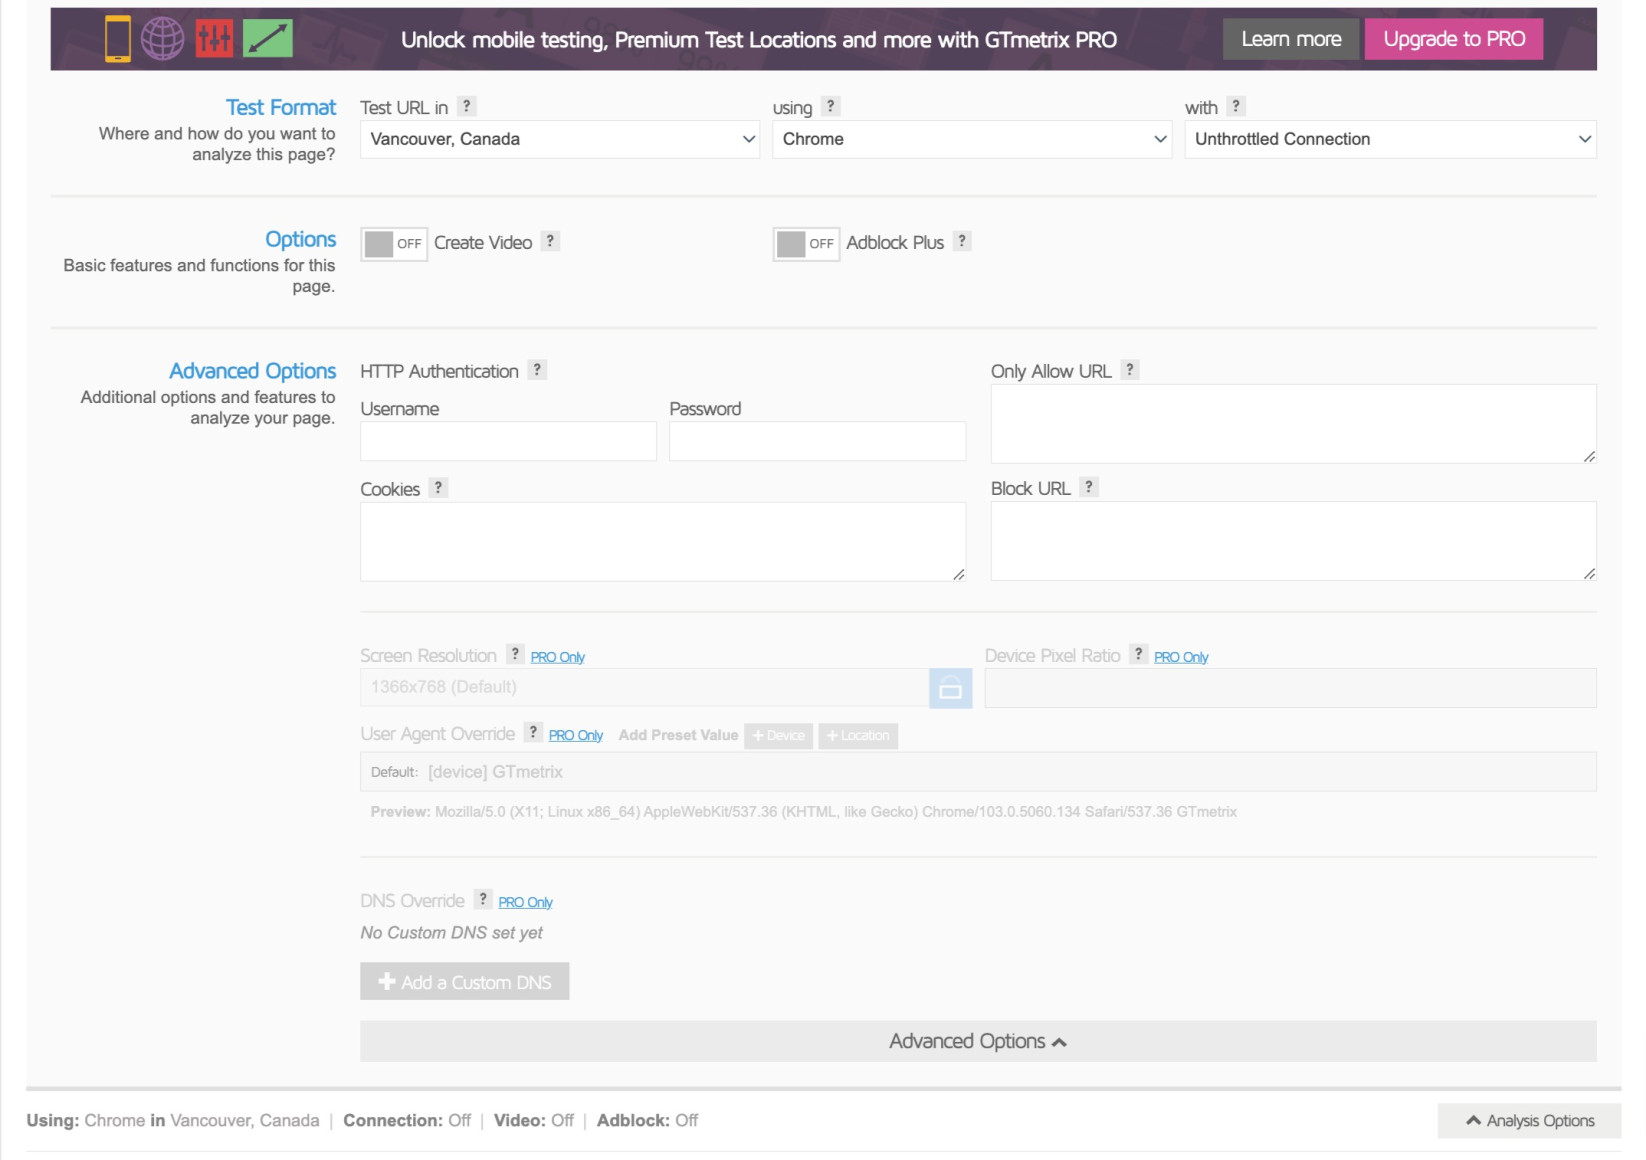Click the Upgrade to PRO button
This screenshot has width=1646, height=1160.
tap(1454, 39)
